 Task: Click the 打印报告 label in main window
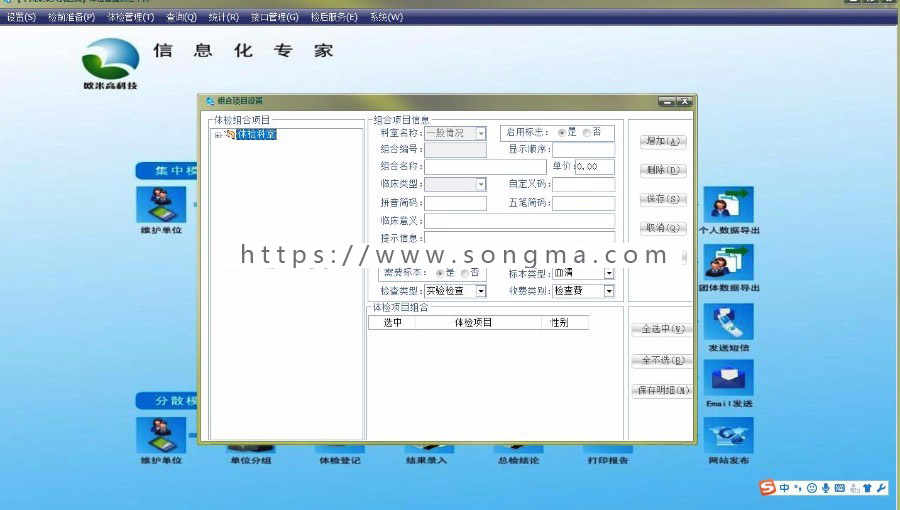coord(608,461)
